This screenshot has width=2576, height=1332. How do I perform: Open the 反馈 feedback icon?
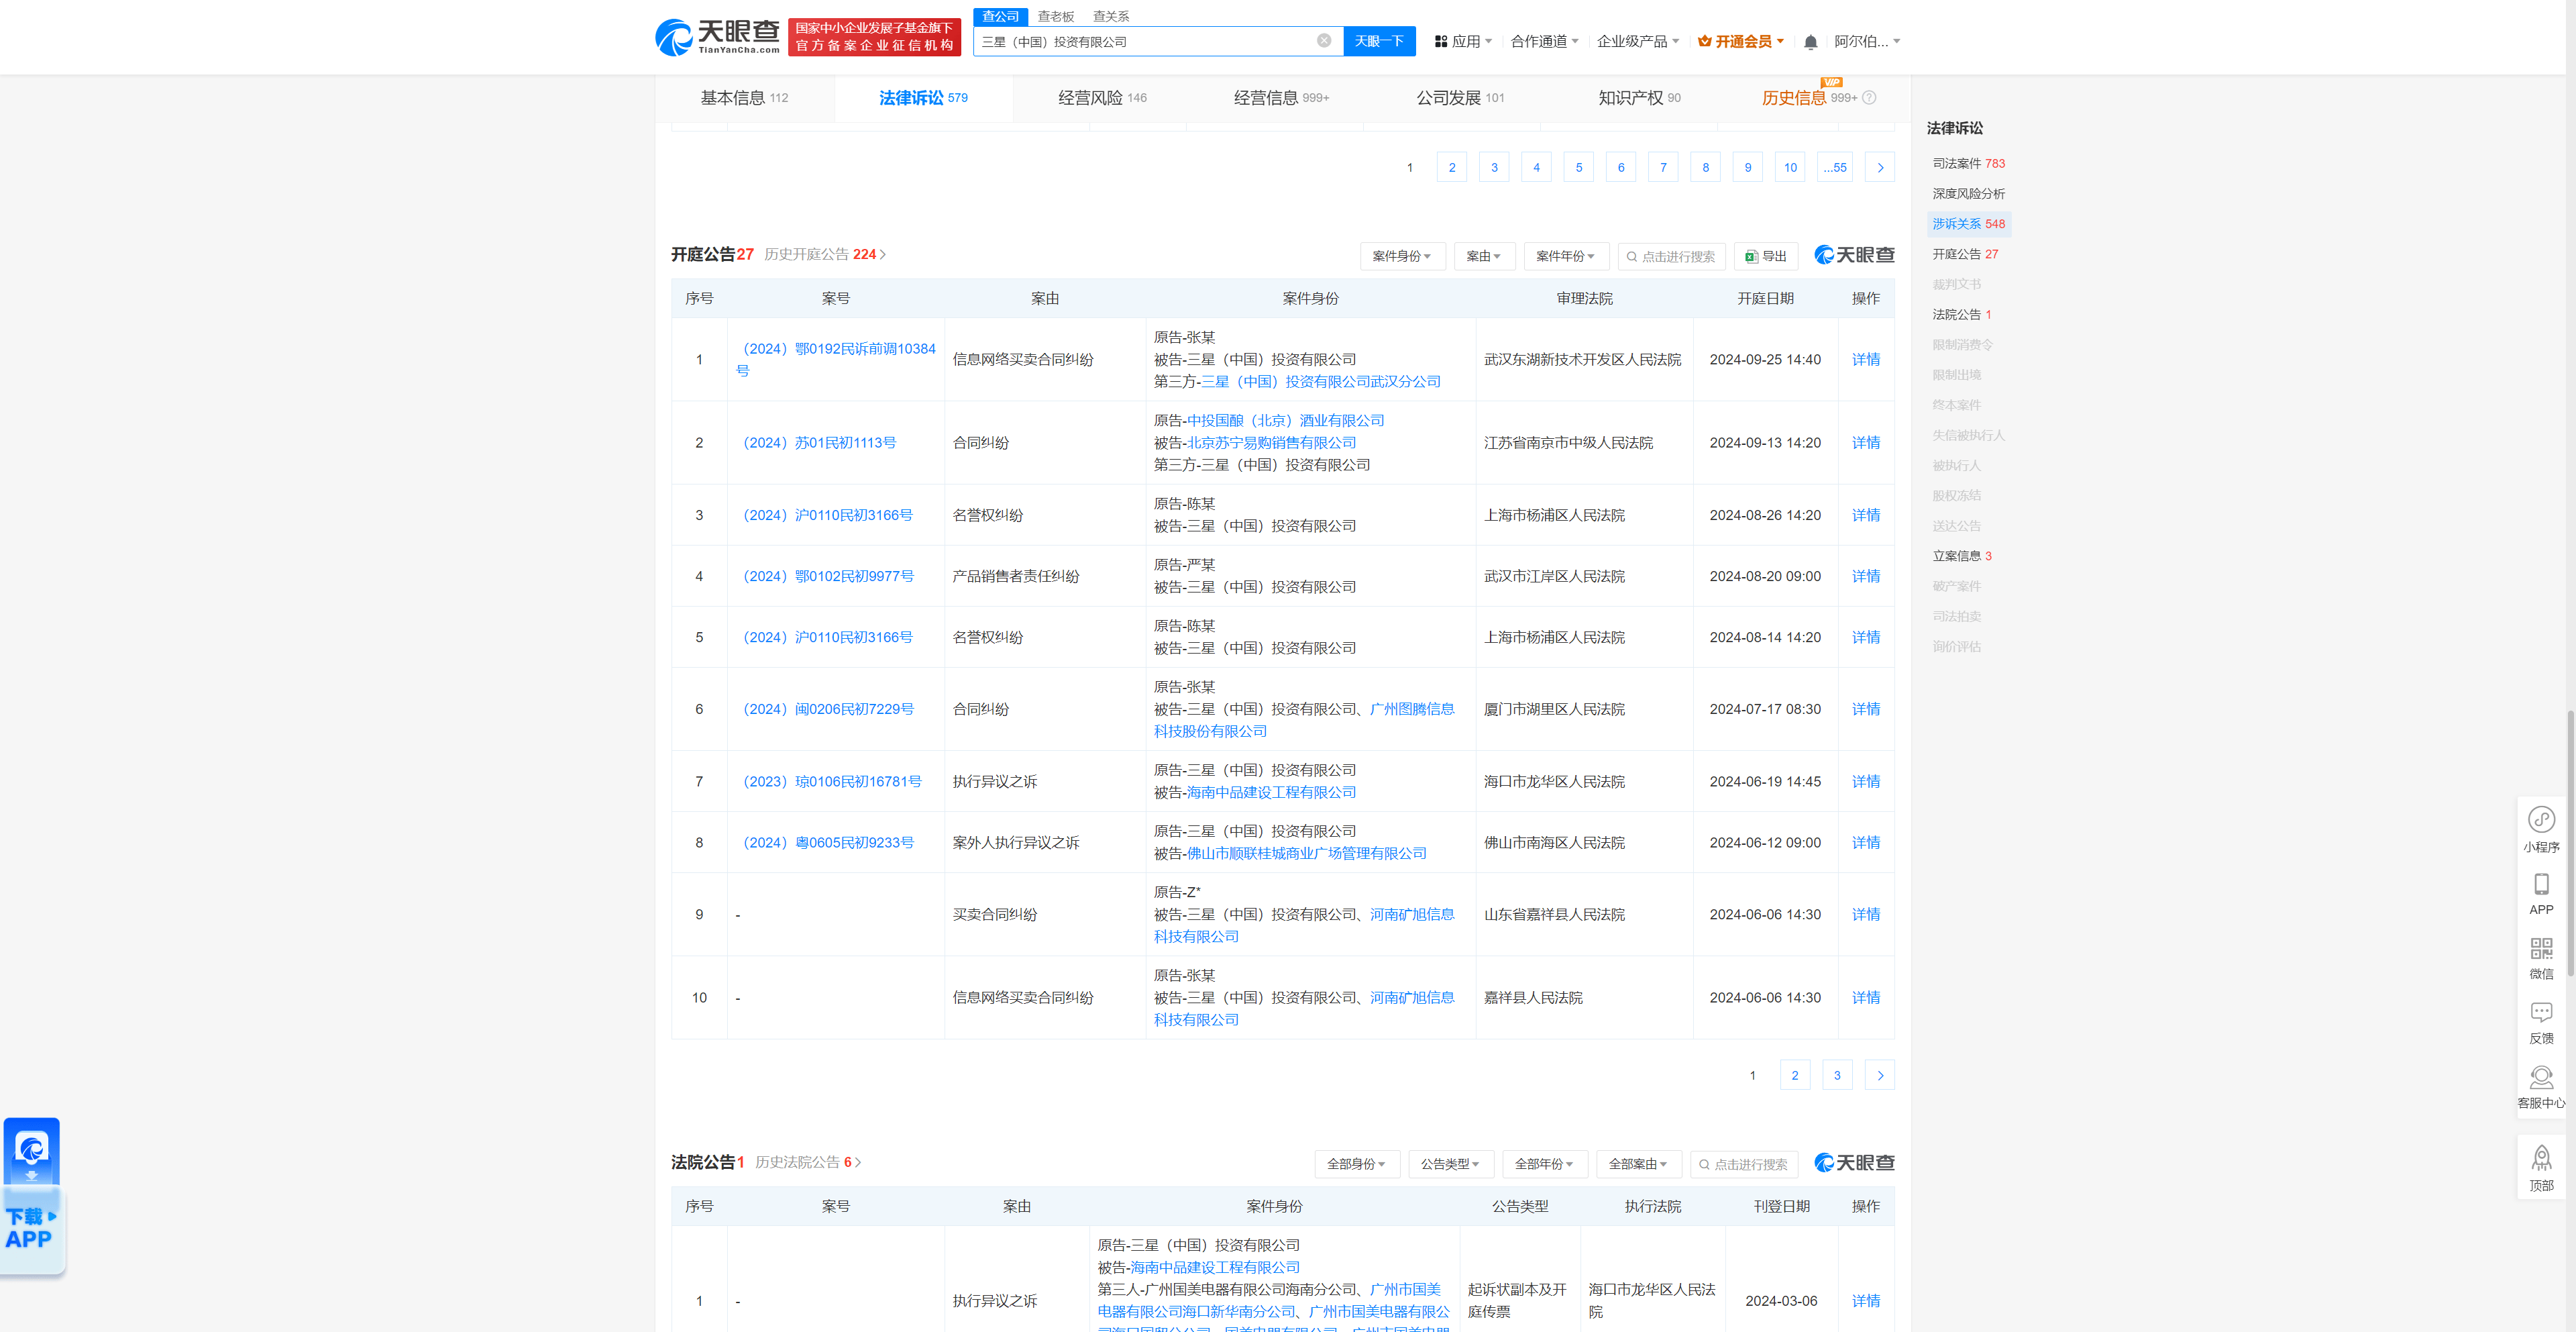pos(2541,1023)
